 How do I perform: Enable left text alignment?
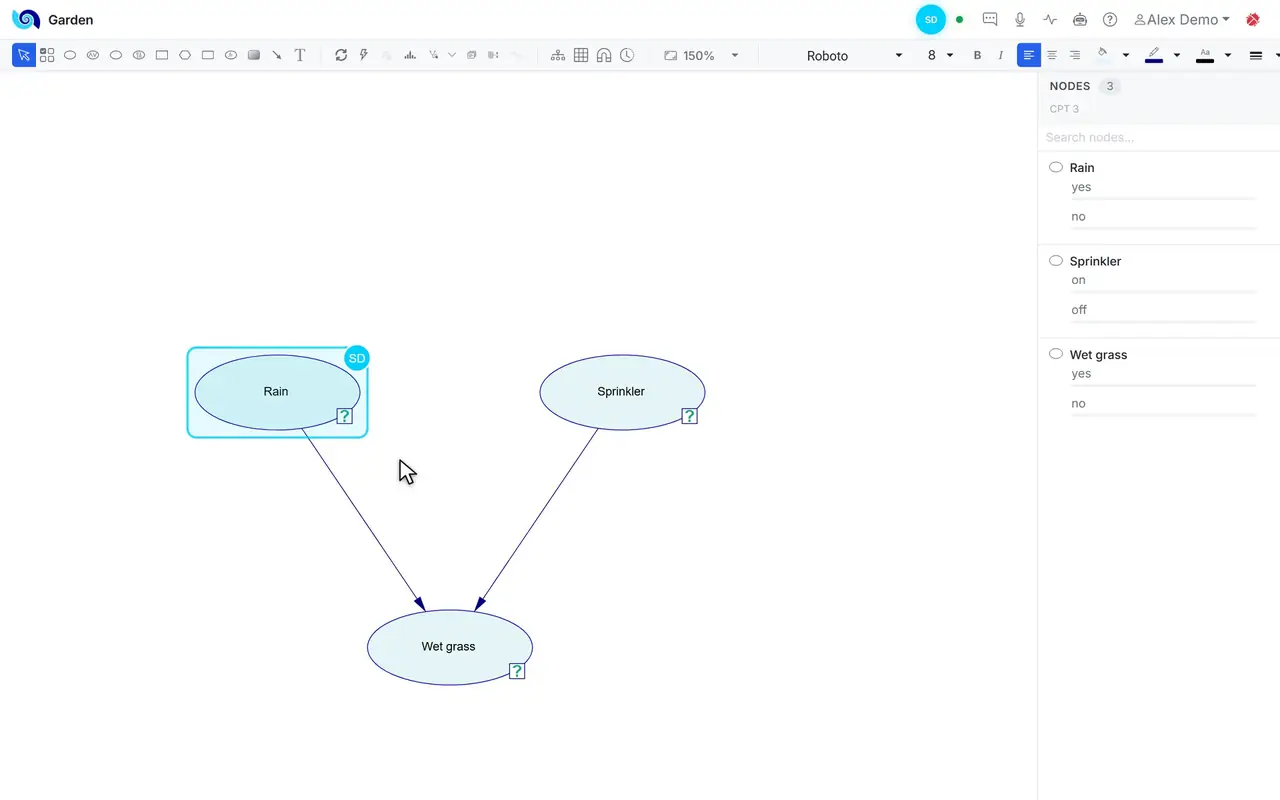[x=1028, y=55]
